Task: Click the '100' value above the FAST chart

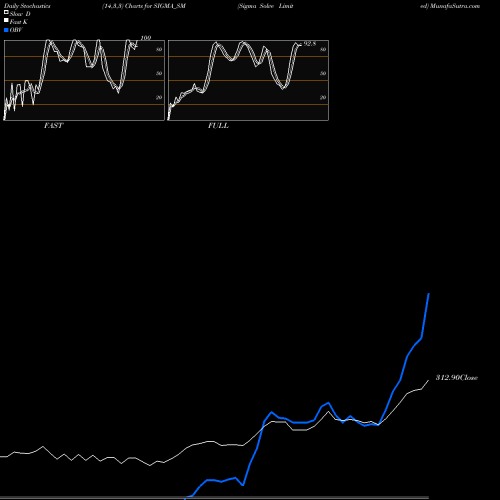Action: [x=146, y=38]
